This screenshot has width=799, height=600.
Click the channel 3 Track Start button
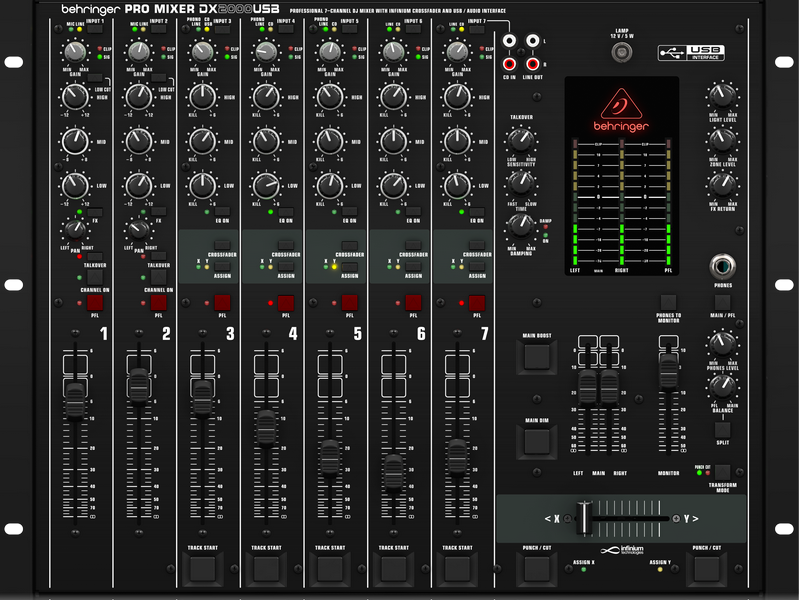click(203, 569)
